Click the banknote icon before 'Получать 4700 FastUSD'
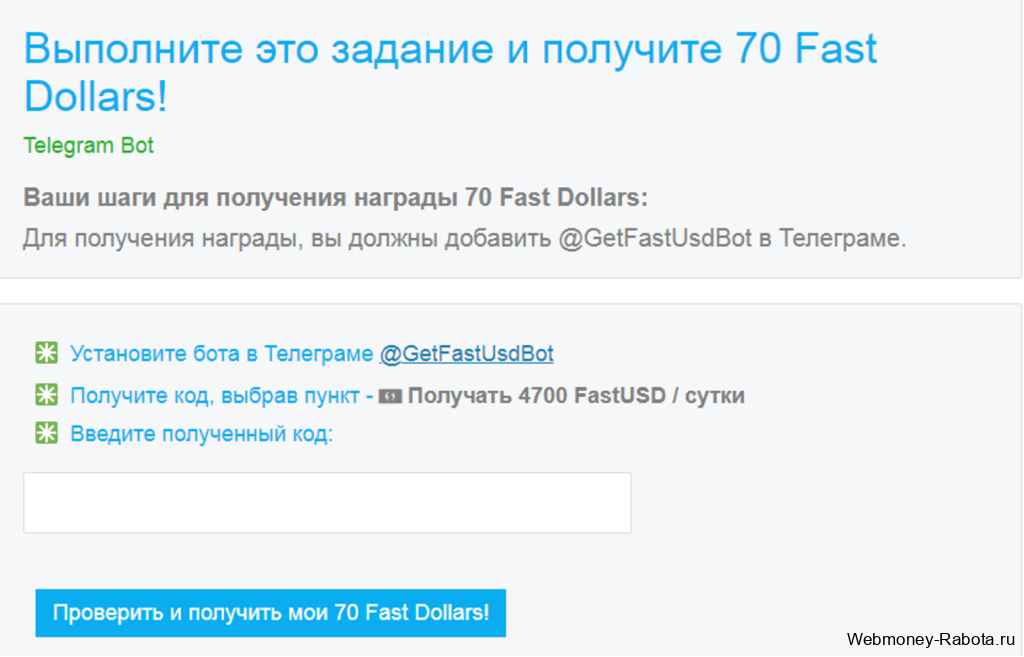The width and height of the screenshot is (1024, 657). tap(390, 396)
